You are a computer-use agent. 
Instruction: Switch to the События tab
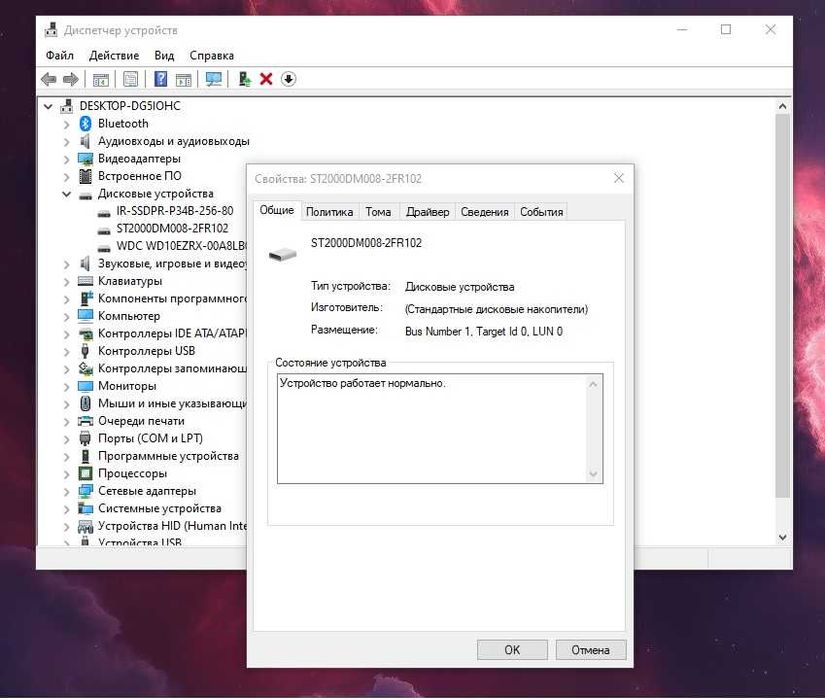(x=541, y=212)
